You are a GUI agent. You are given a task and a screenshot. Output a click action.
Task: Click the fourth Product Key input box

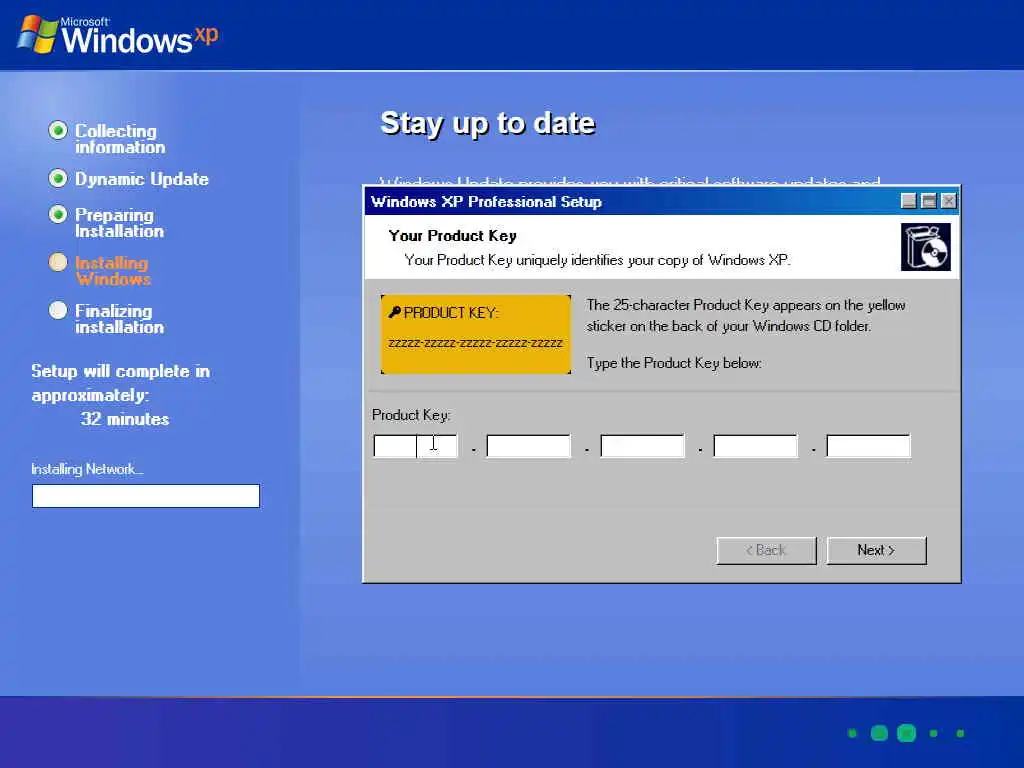point(756,446)
